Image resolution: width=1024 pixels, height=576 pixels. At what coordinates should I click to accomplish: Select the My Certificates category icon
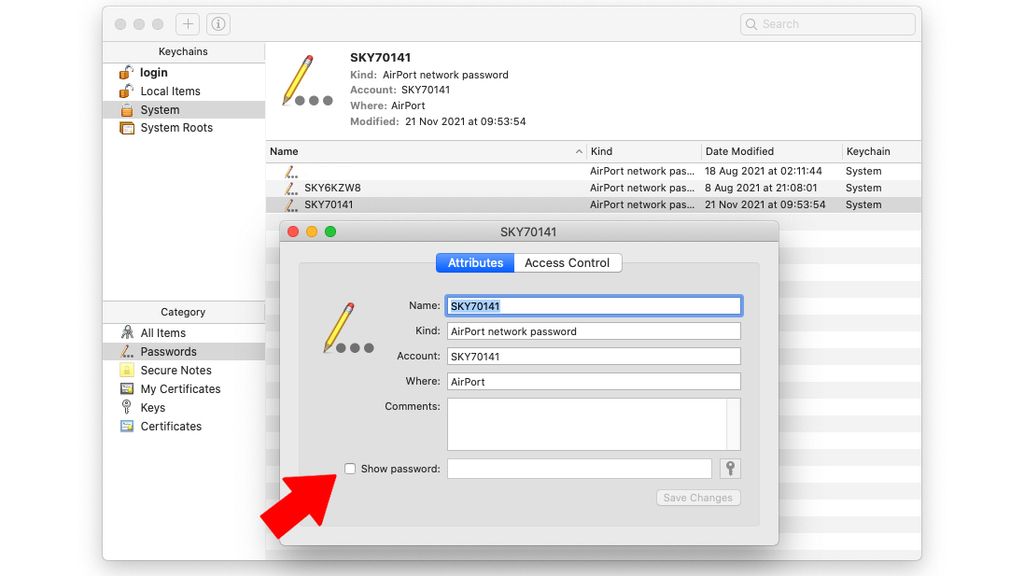[129, 389]
